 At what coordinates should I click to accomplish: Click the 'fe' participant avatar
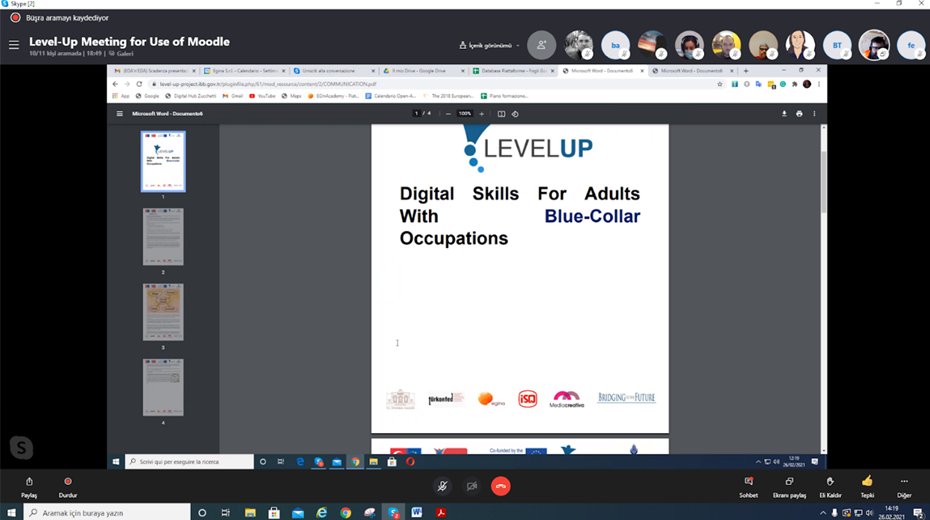tap(910, 45)
